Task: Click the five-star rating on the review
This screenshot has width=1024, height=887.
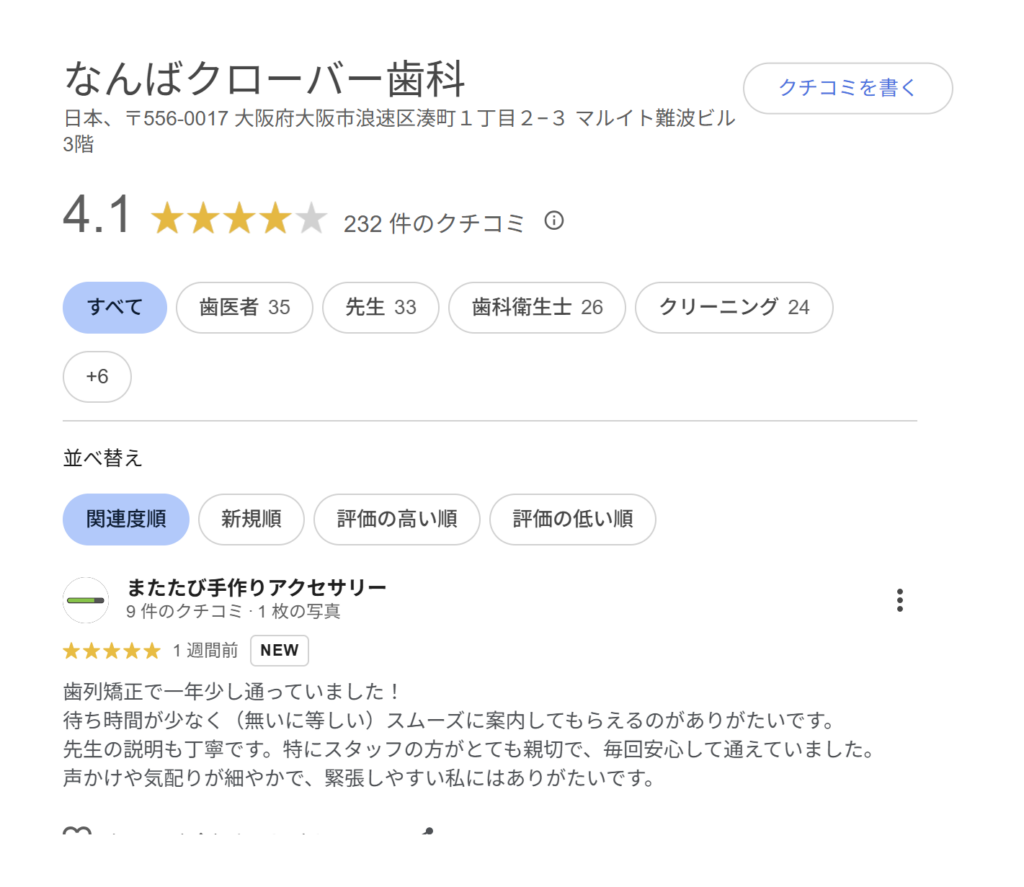Action: point(111,651)
